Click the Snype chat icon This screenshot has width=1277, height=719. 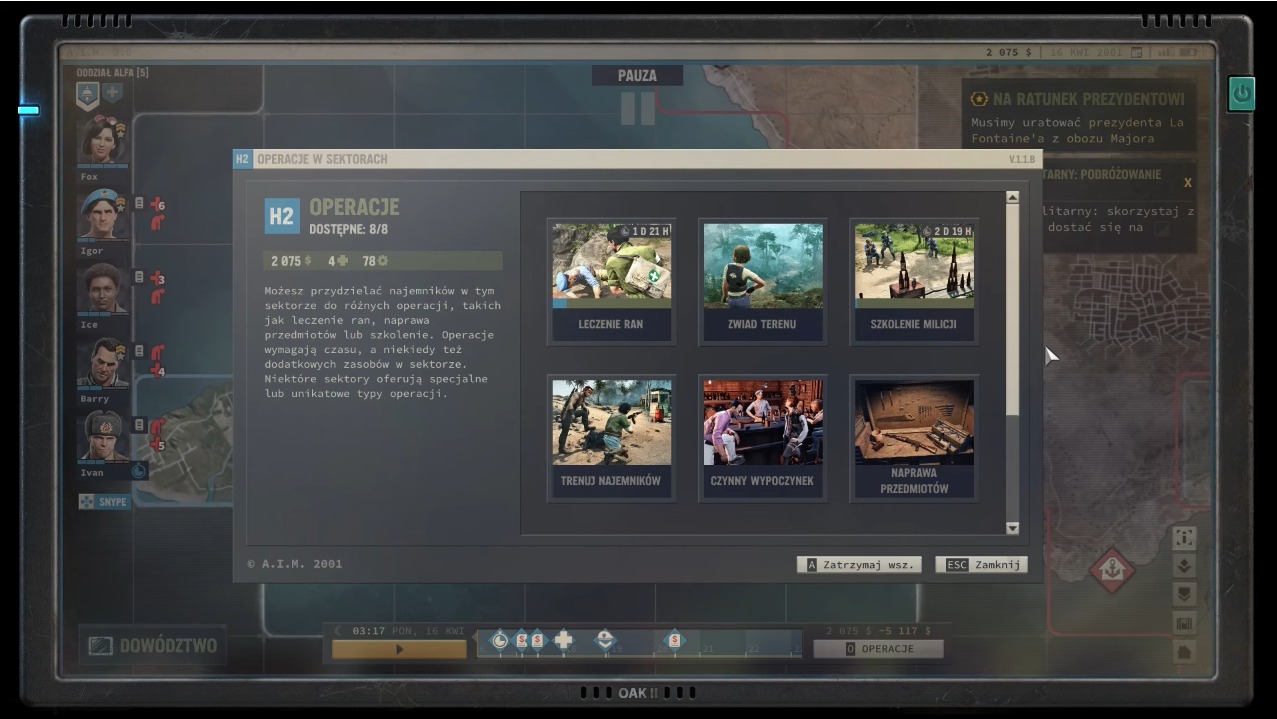click(105, 501)
